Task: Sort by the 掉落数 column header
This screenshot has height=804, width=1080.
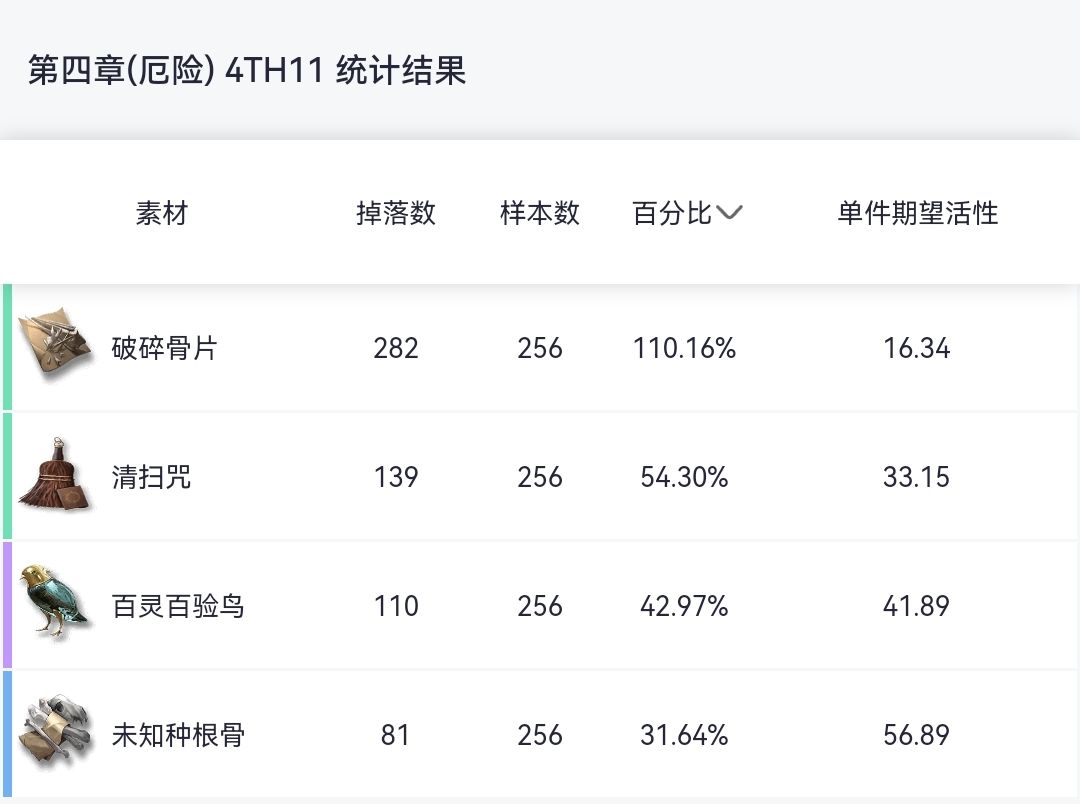Action: (396, 213)
